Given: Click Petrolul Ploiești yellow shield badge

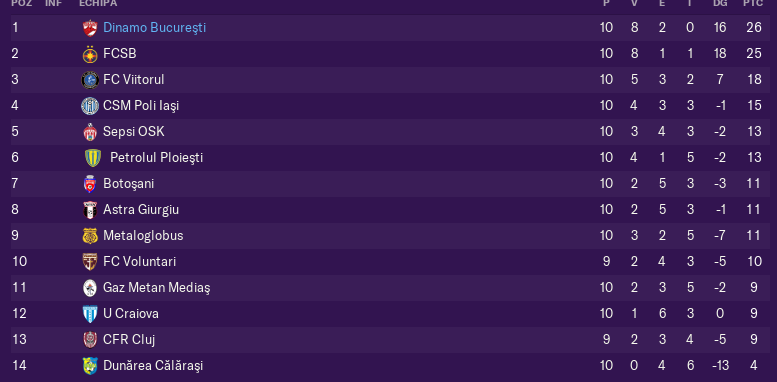Looking at the screenshot, I should [93, 158].
